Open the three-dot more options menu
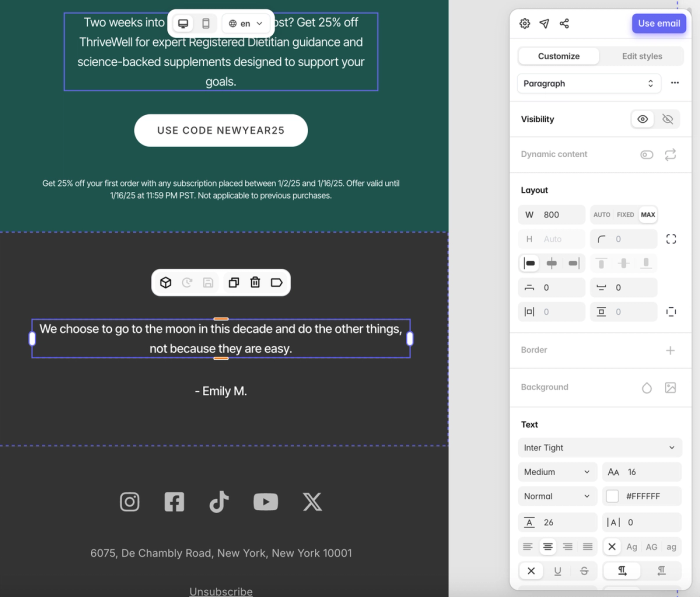 point(675,83)
